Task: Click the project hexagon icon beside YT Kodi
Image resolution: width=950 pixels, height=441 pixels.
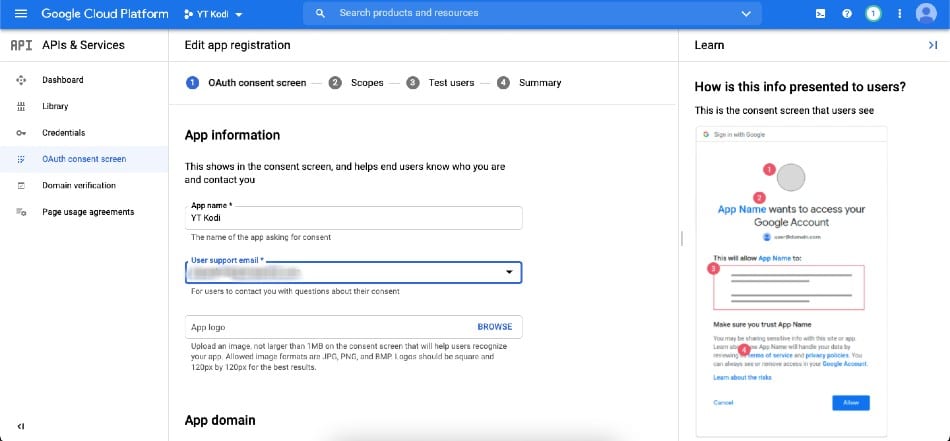Action: pos(188,14)
